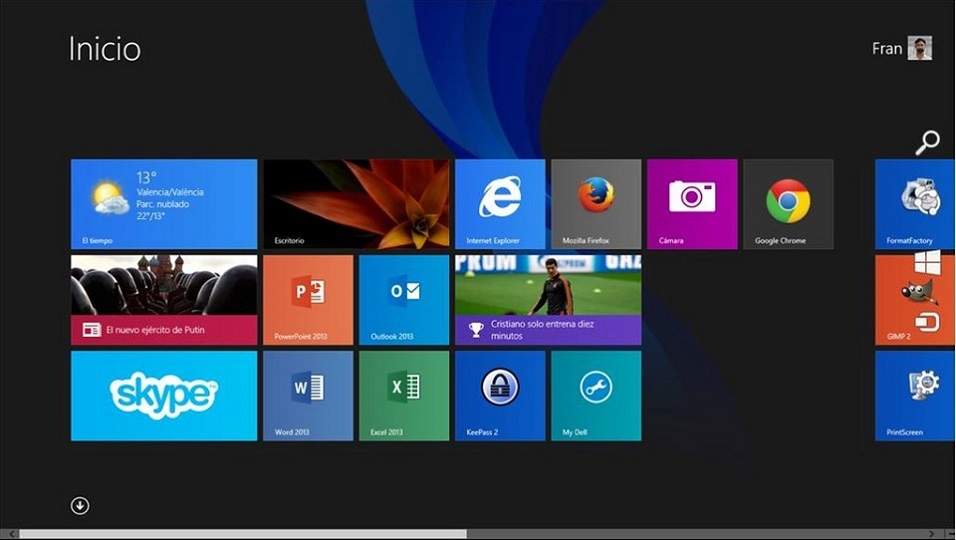Viewport: 956px width, 540px height.
Task: Open the El tiempo weather tile
Action: point(164,204)
